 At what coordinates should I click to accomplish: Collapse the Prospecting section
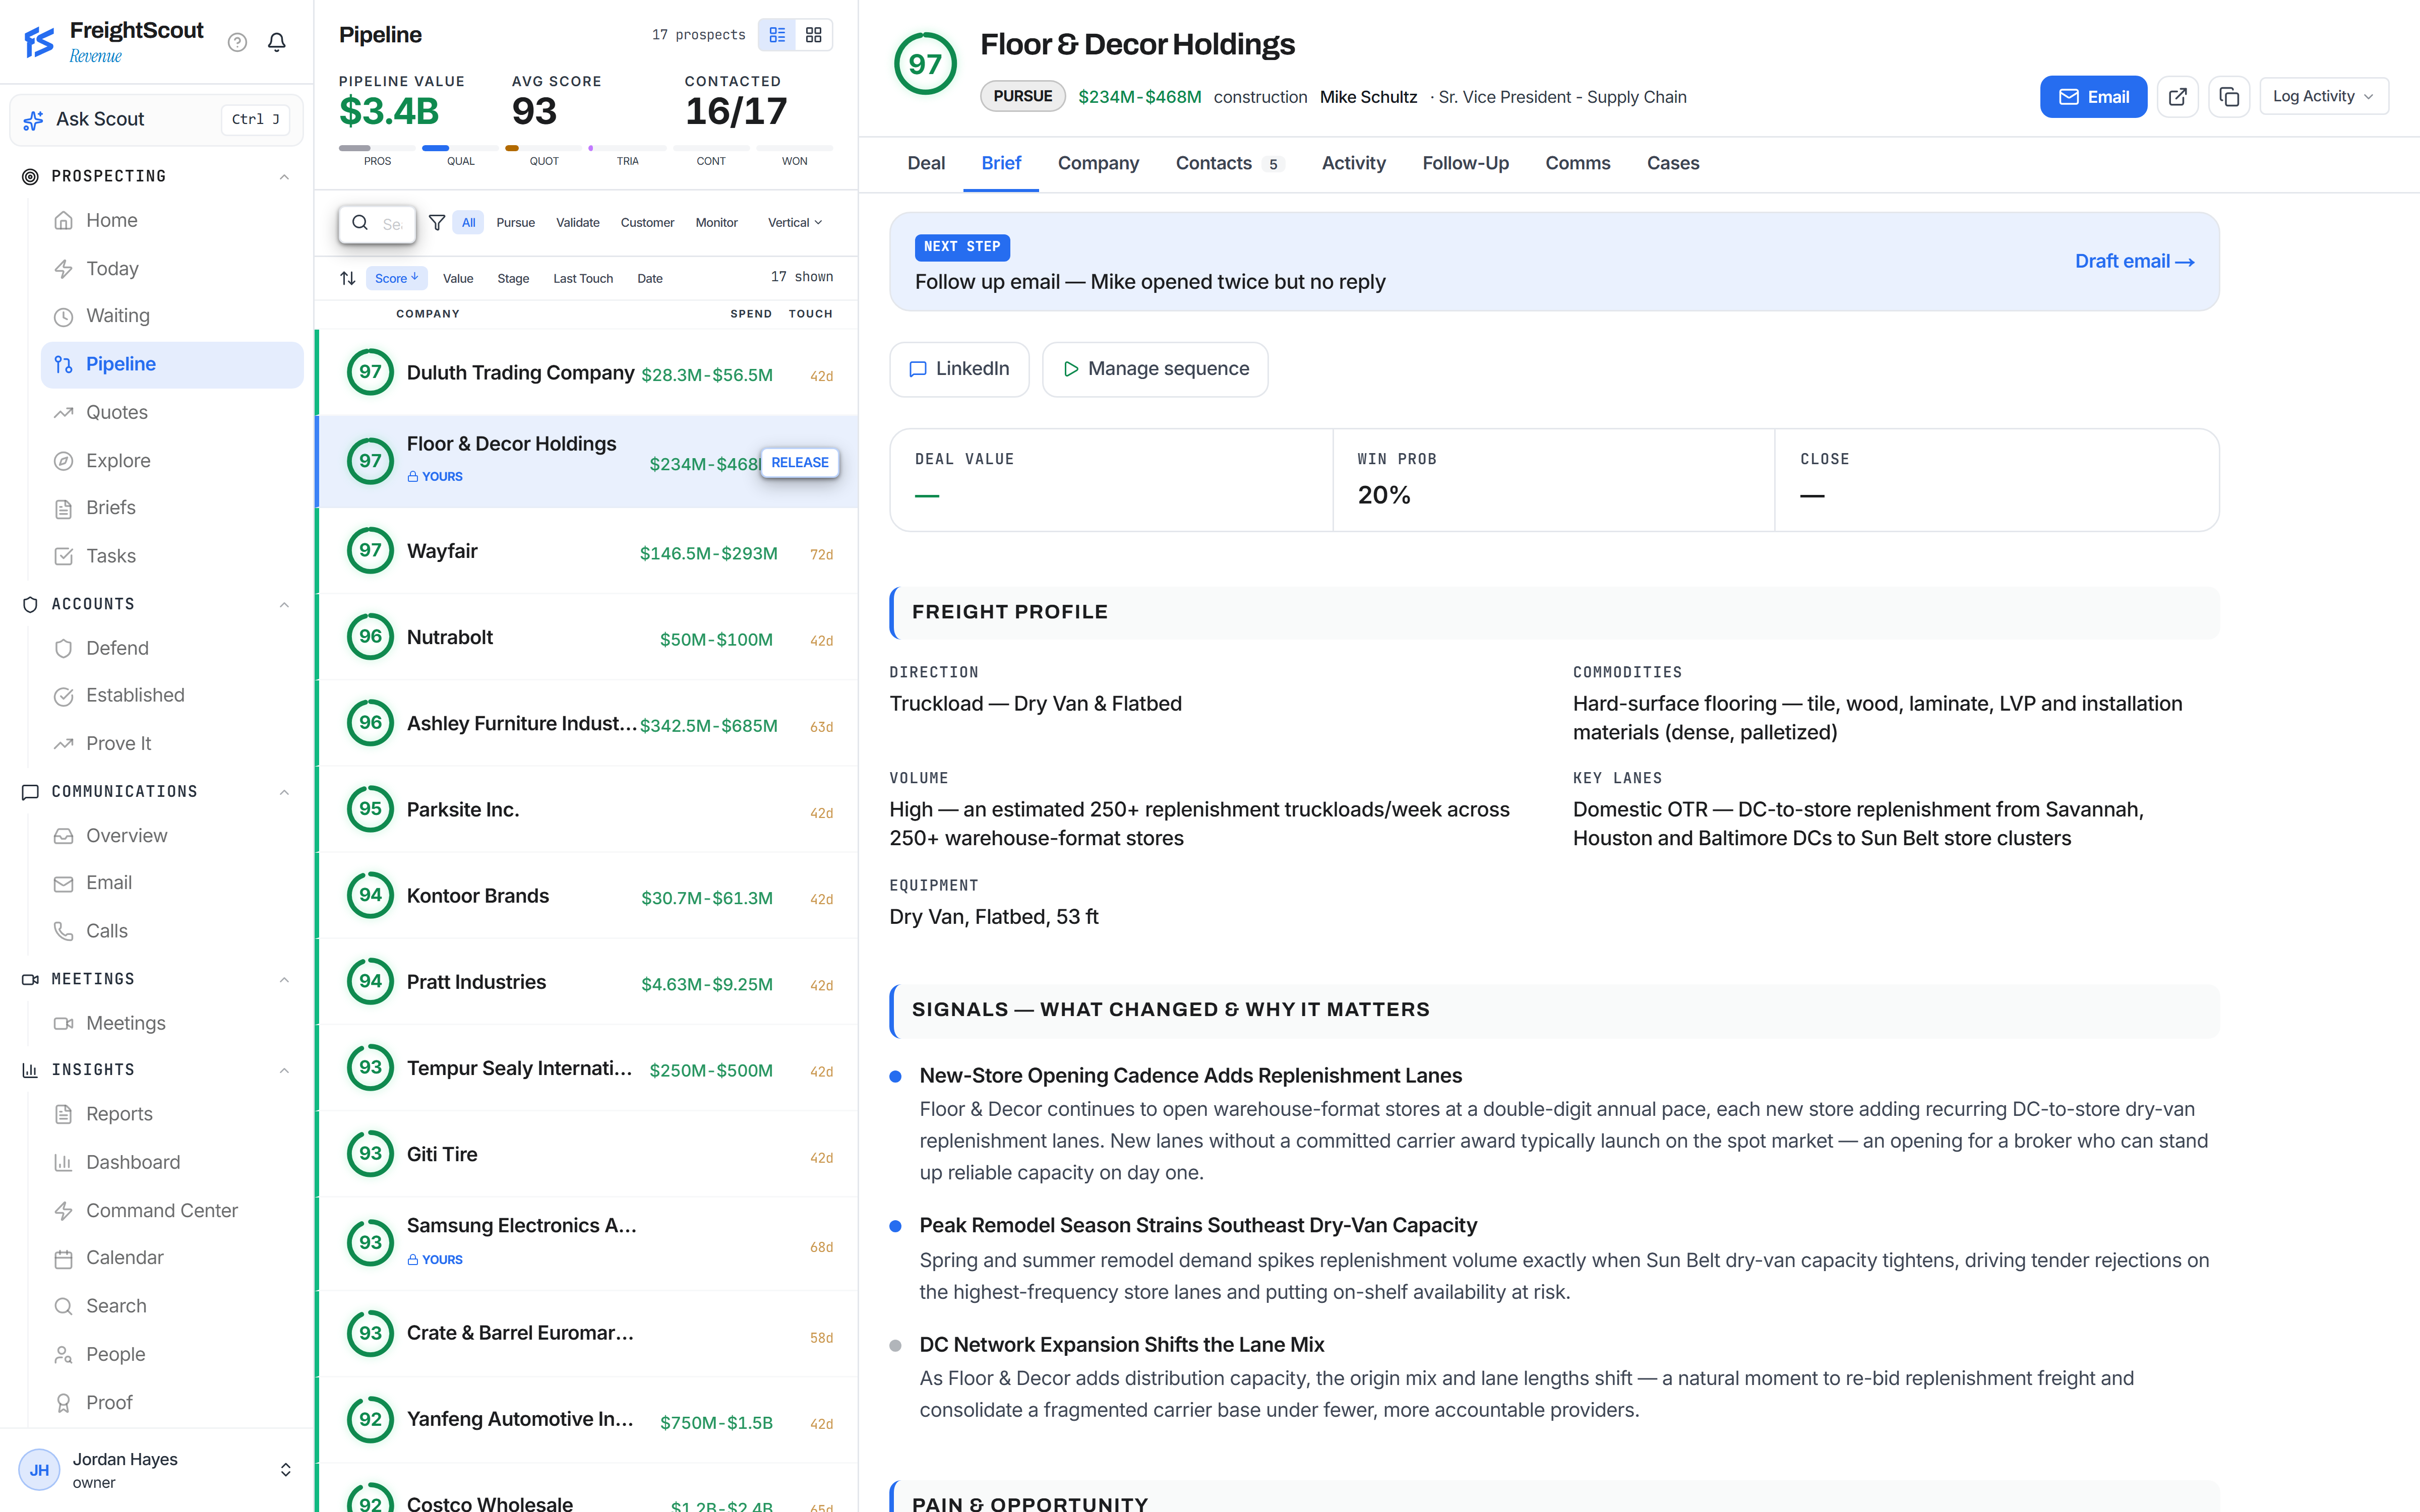click(284, 177)
